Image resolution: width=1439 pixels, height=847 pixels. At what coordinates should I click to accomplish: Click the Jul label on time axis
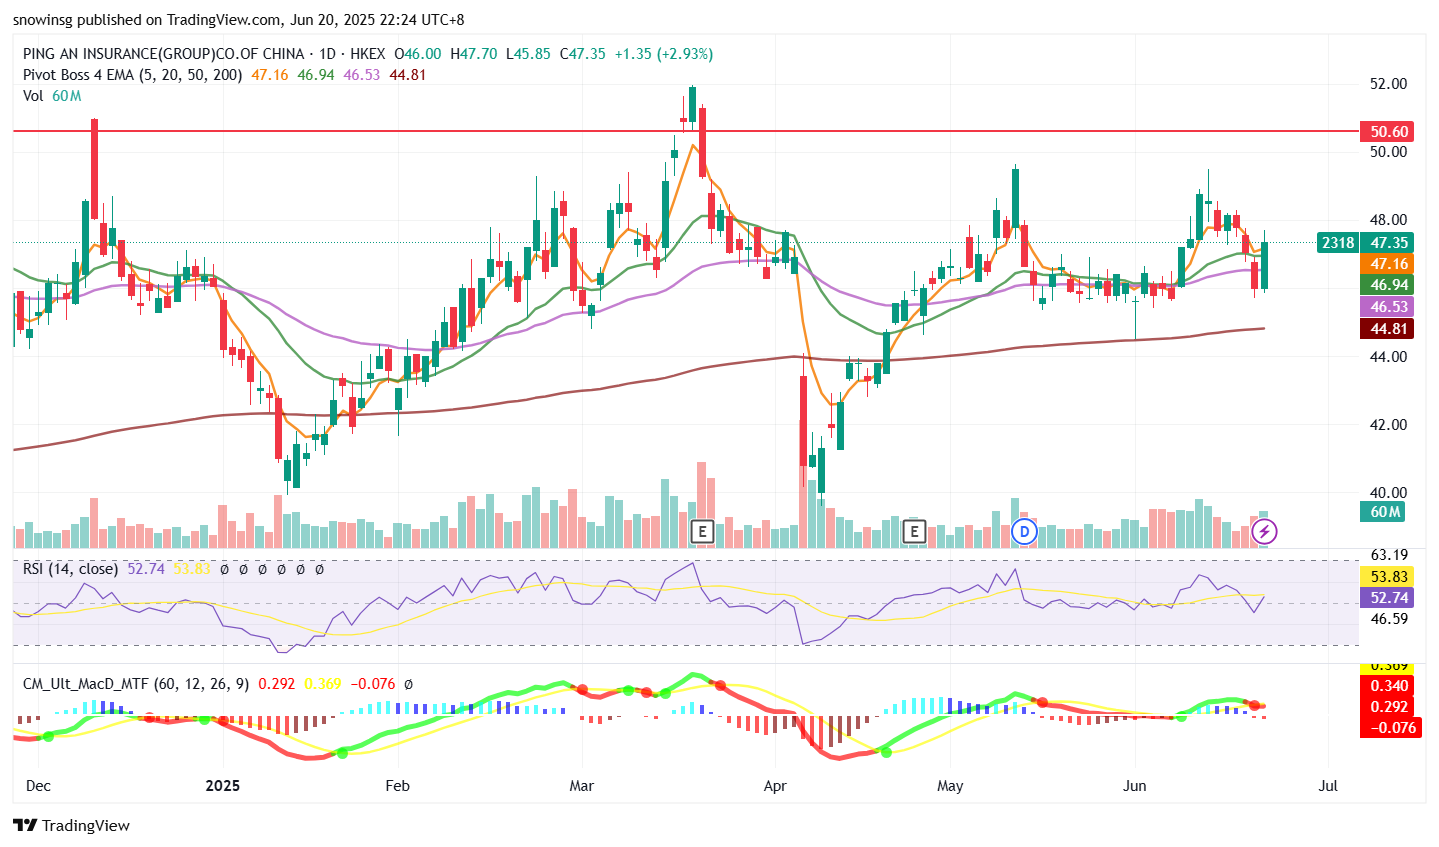1328,786
